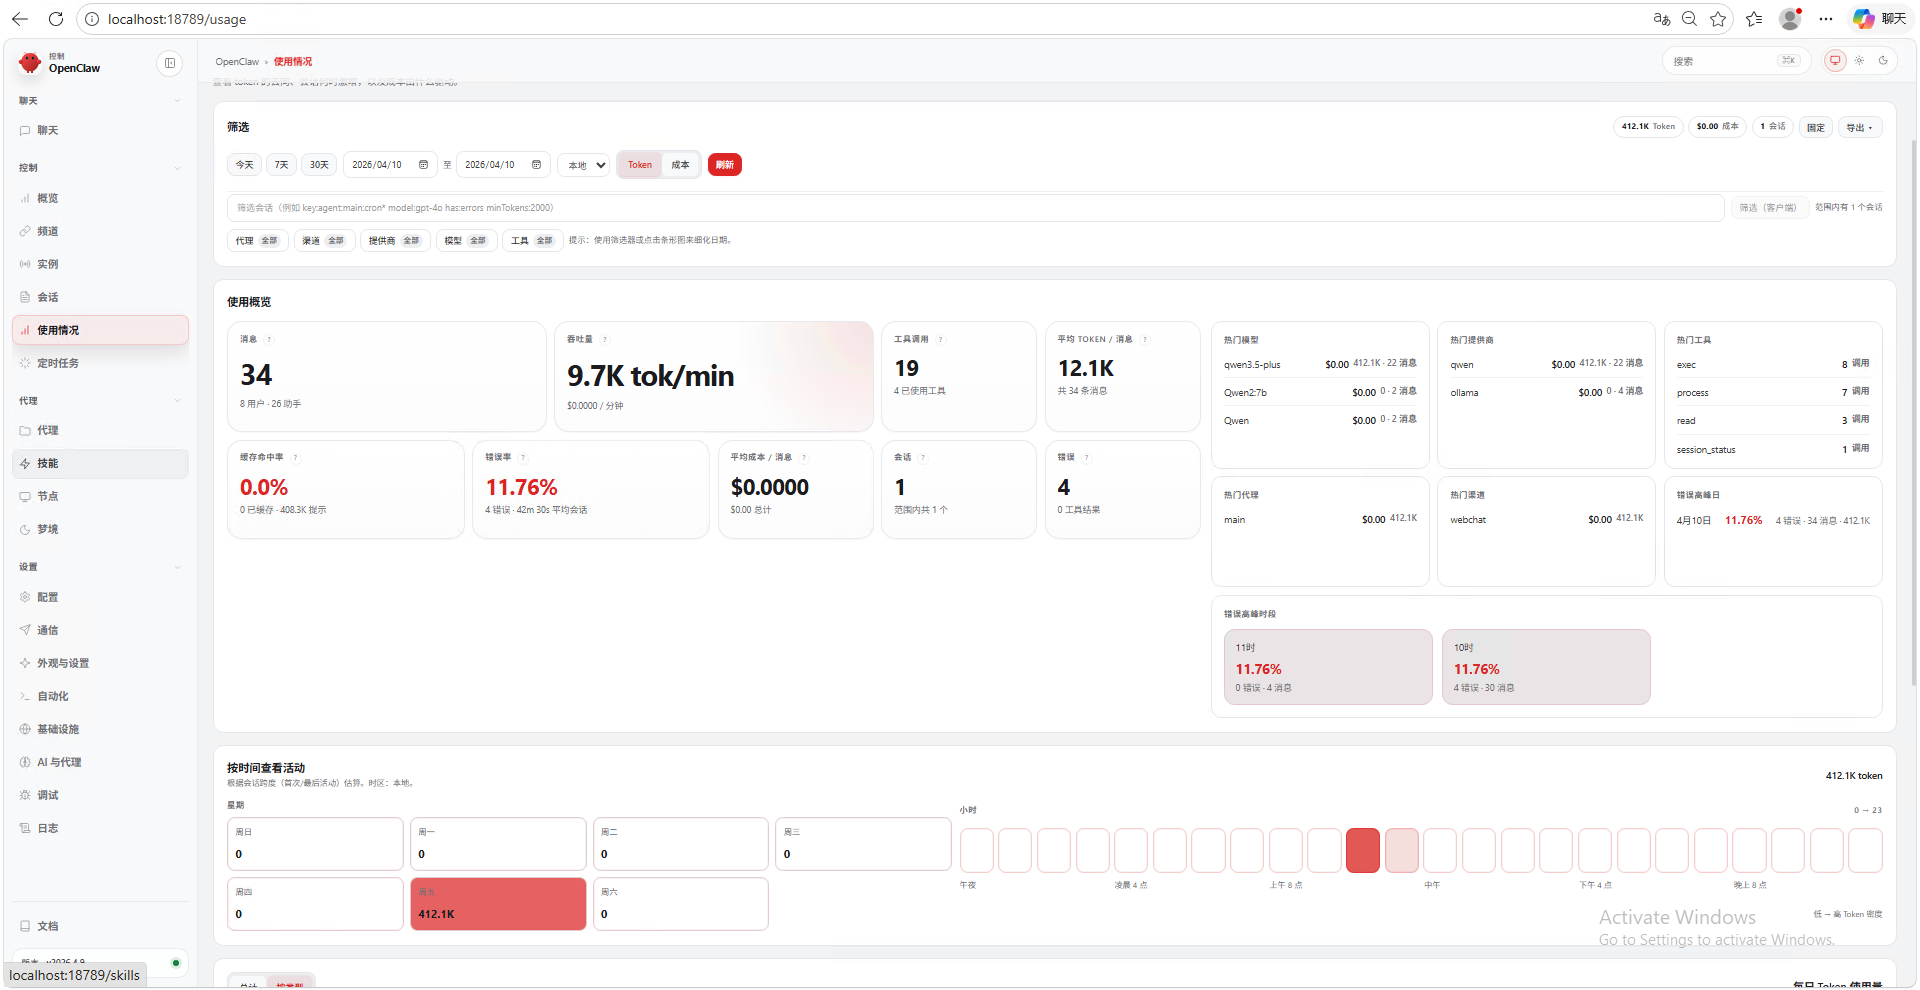1920x990 pixels.
Task: Open 会话 in the sidebar
Action: 100,298
